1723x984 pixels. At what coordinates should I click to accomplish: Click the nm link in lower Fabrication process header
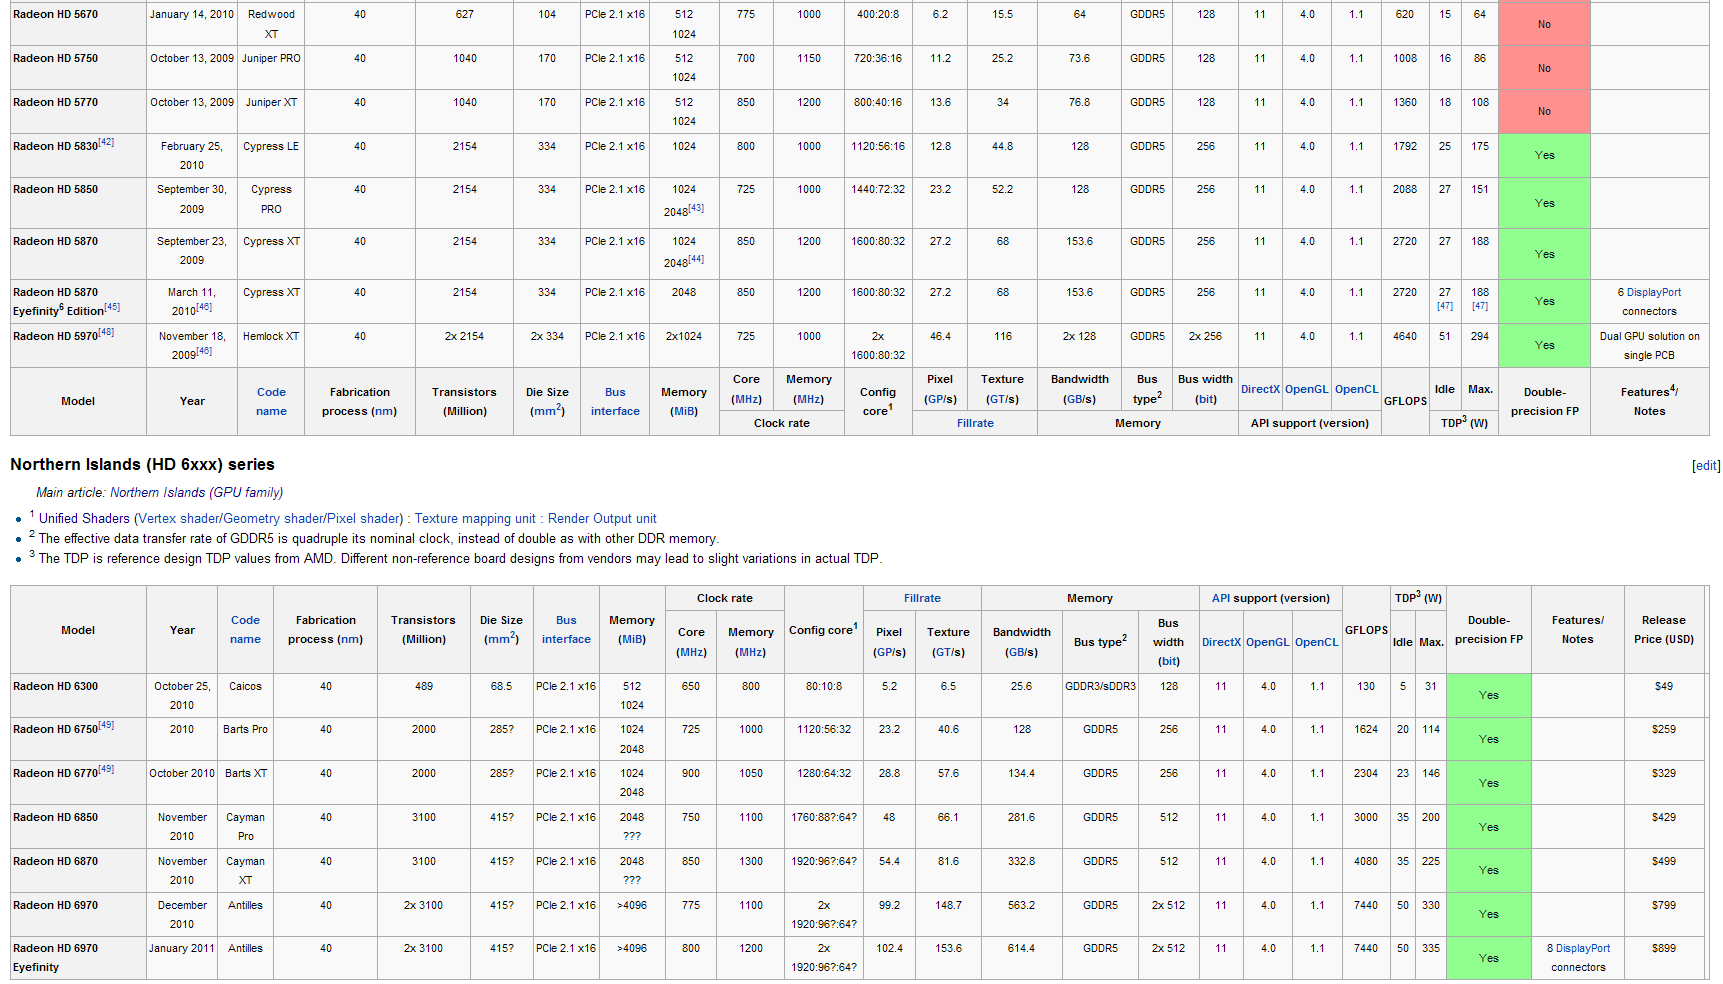(x=350, y=639)
